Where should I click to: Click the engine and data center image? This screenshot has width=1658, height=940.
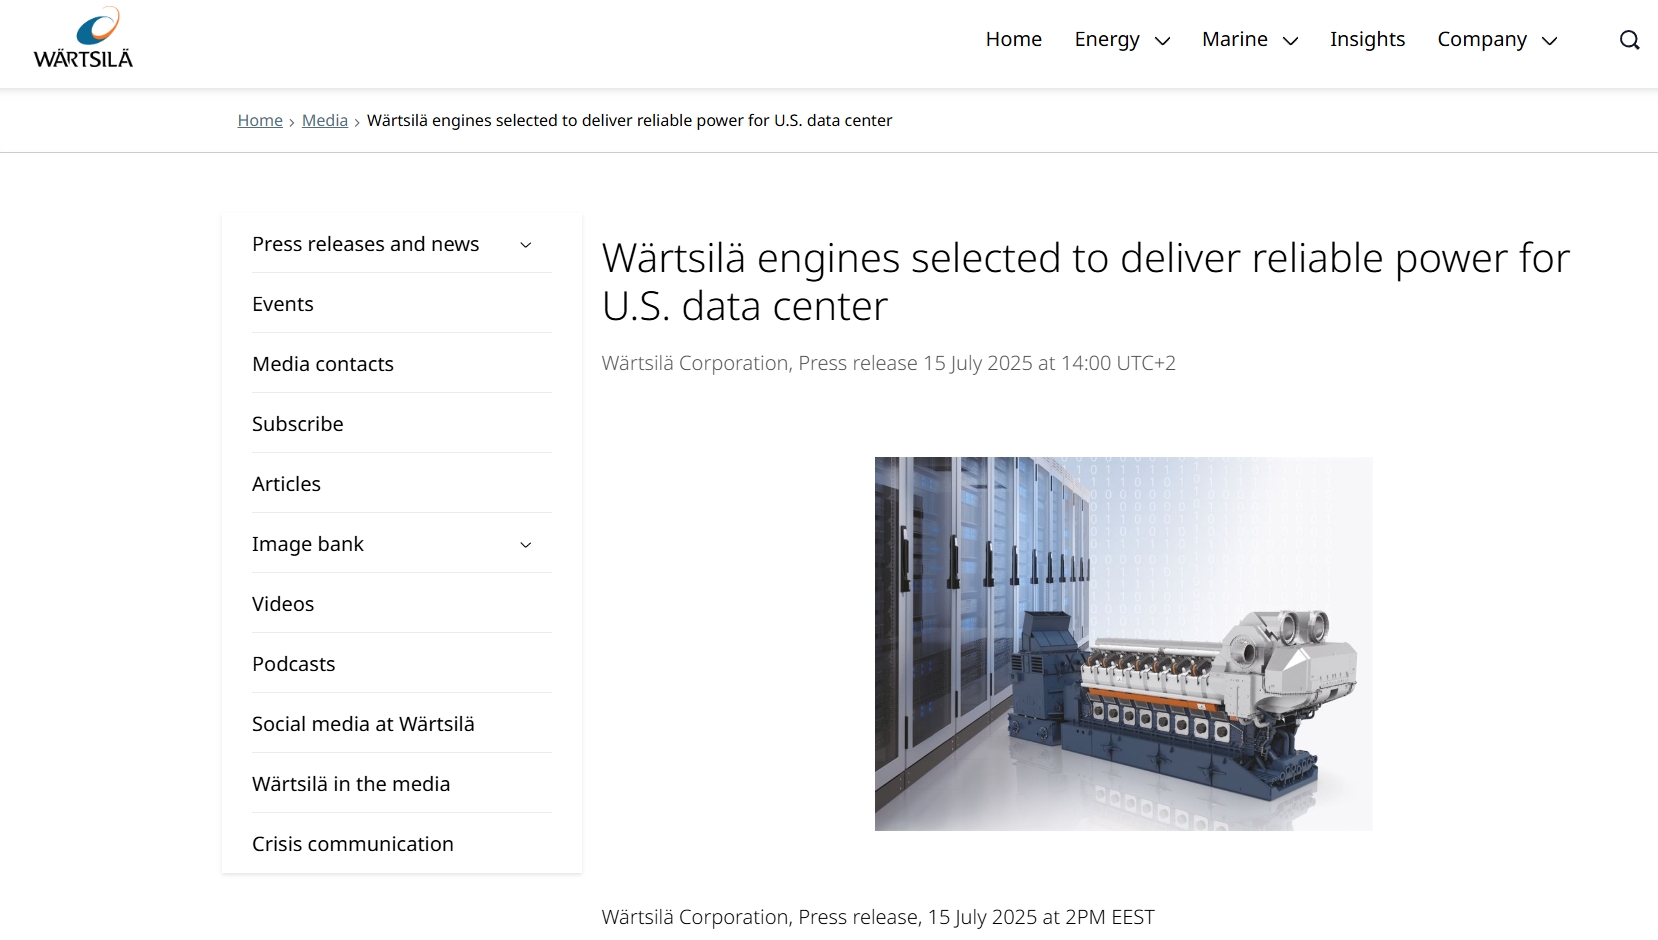tap(1123, 644)
